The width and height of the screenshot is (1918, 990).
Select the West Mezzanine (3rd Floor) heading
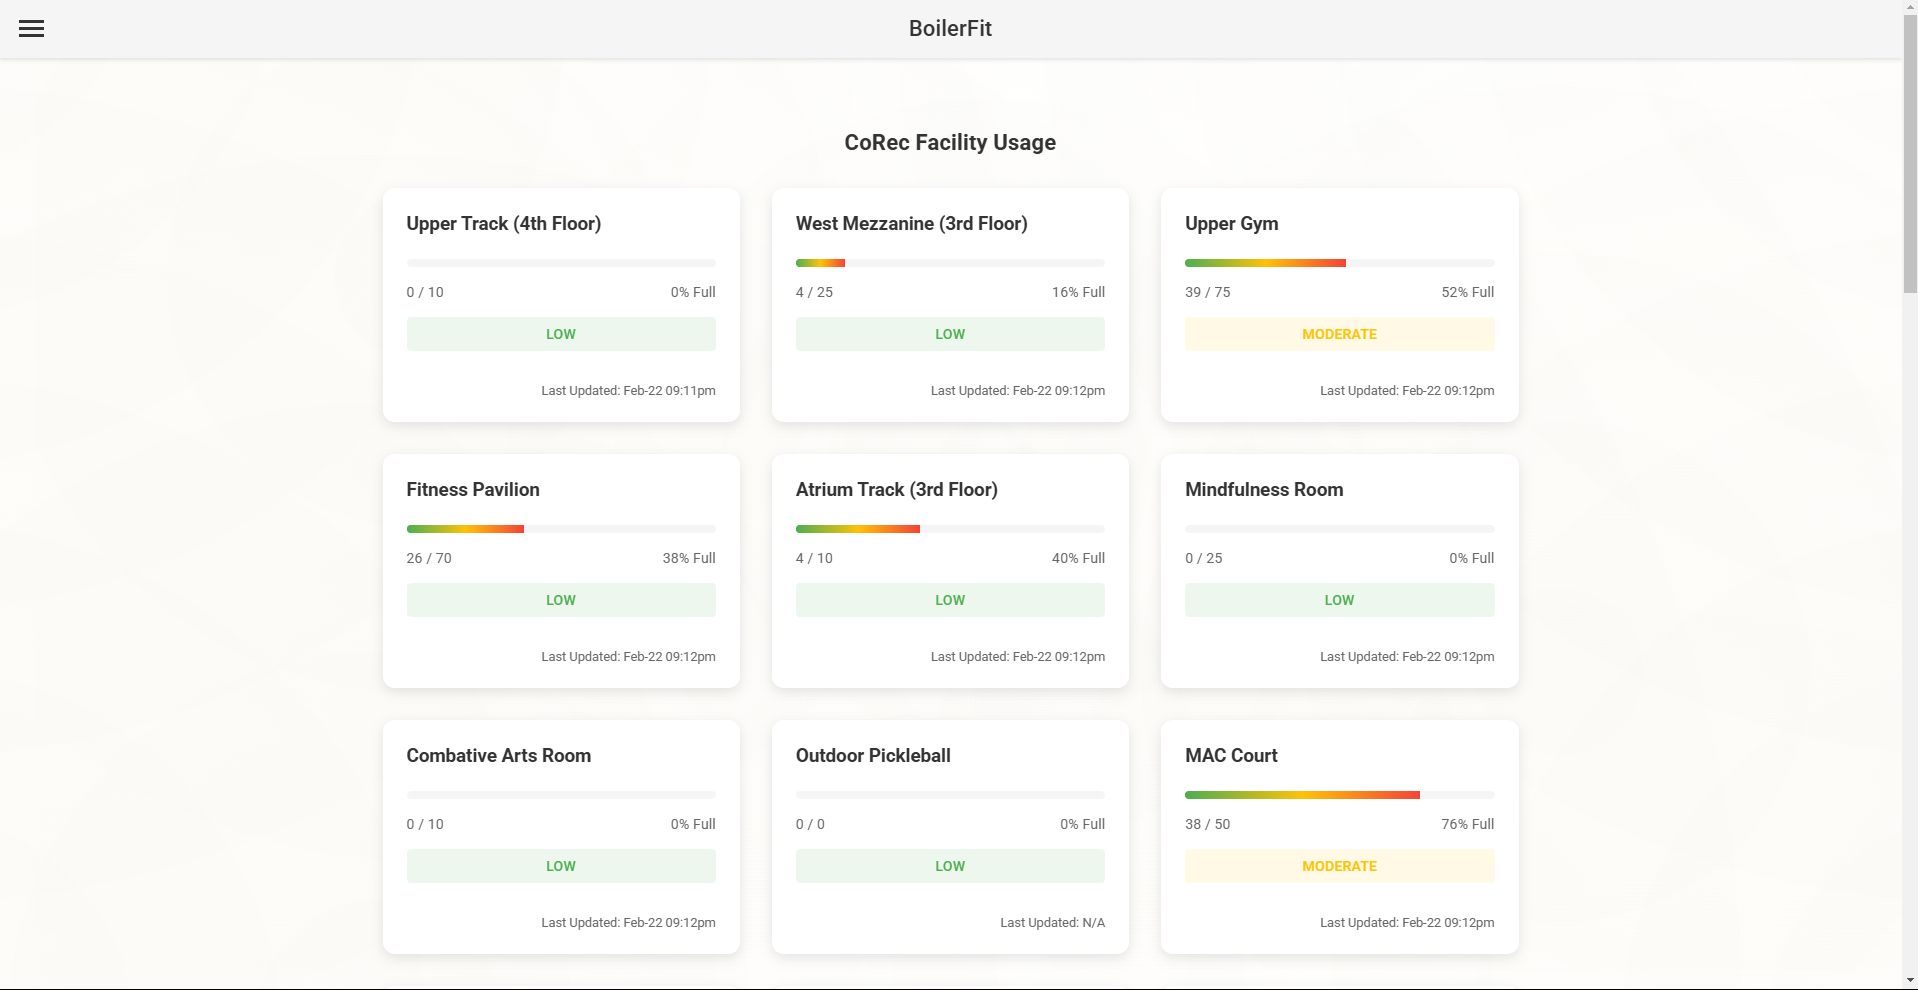[x=911, y=223]
